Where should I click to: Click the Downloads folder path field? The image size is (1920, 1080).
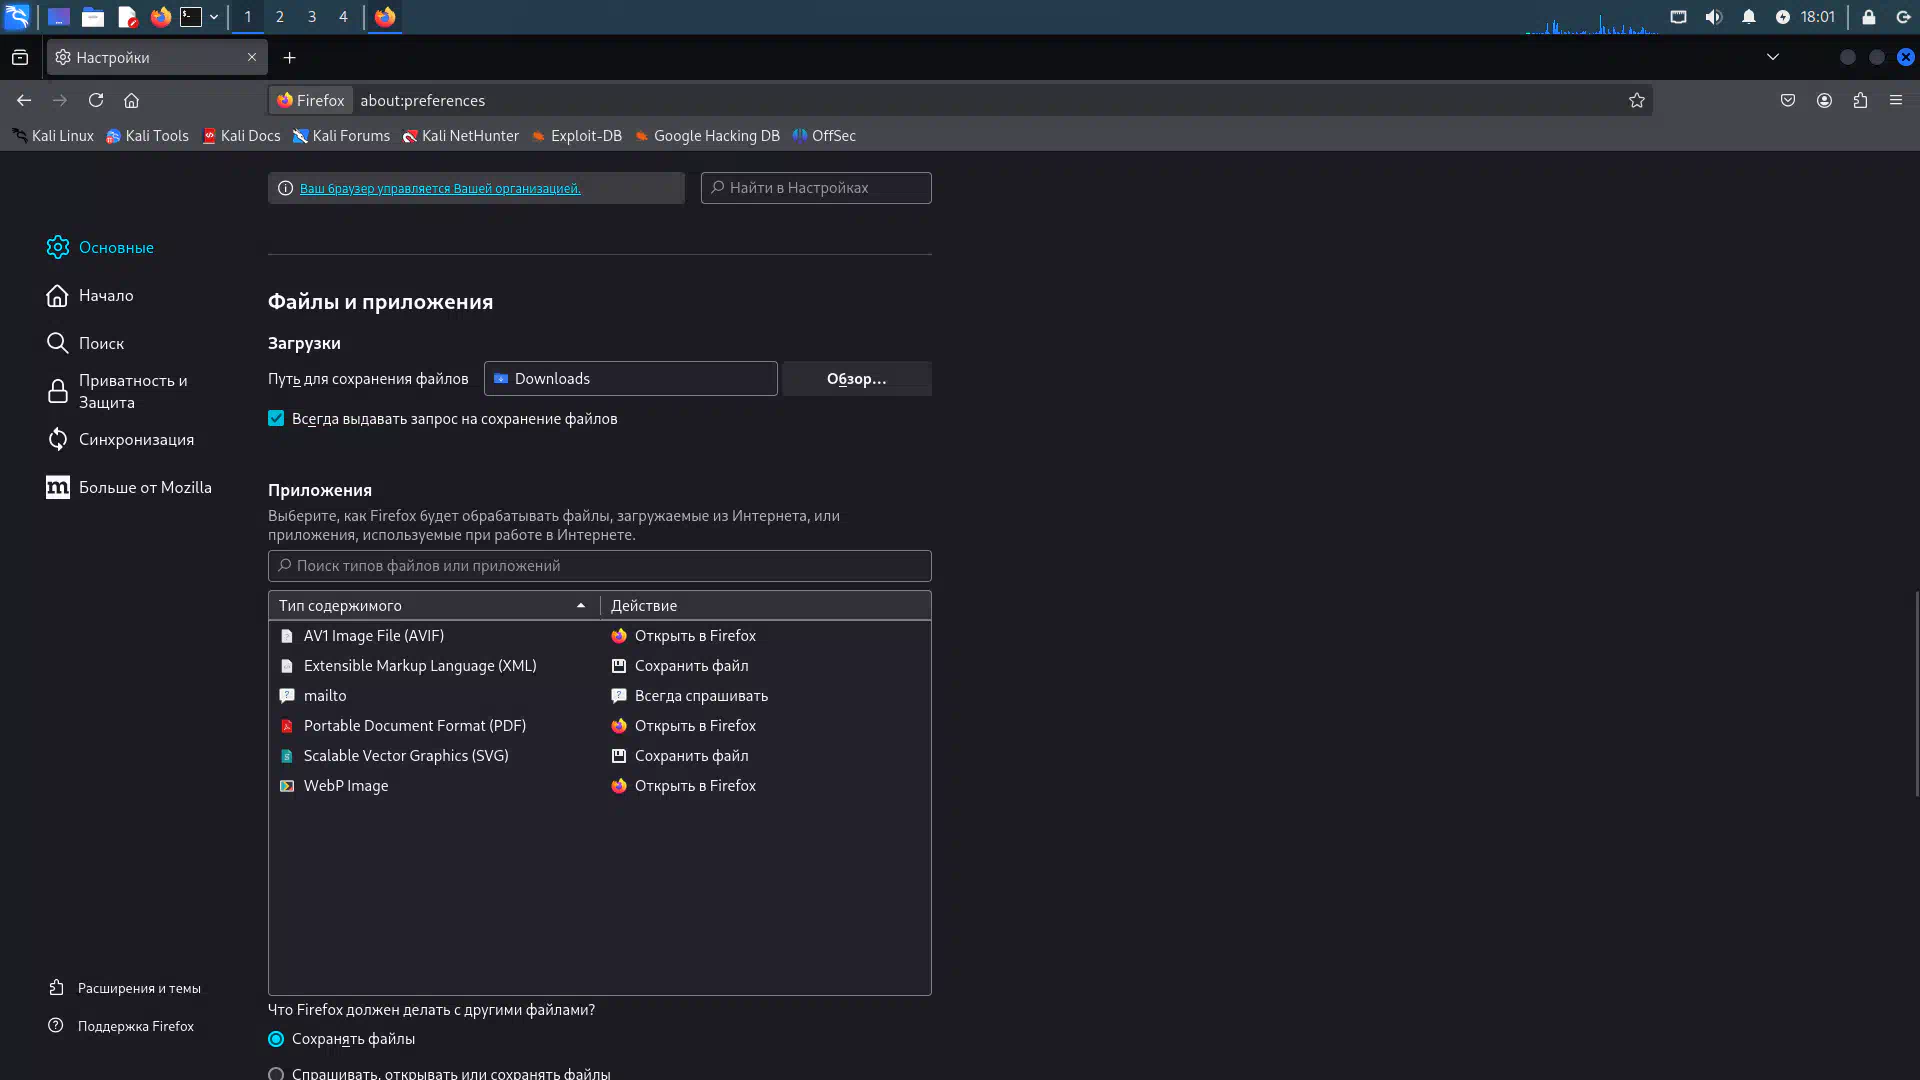pos(630,378)
